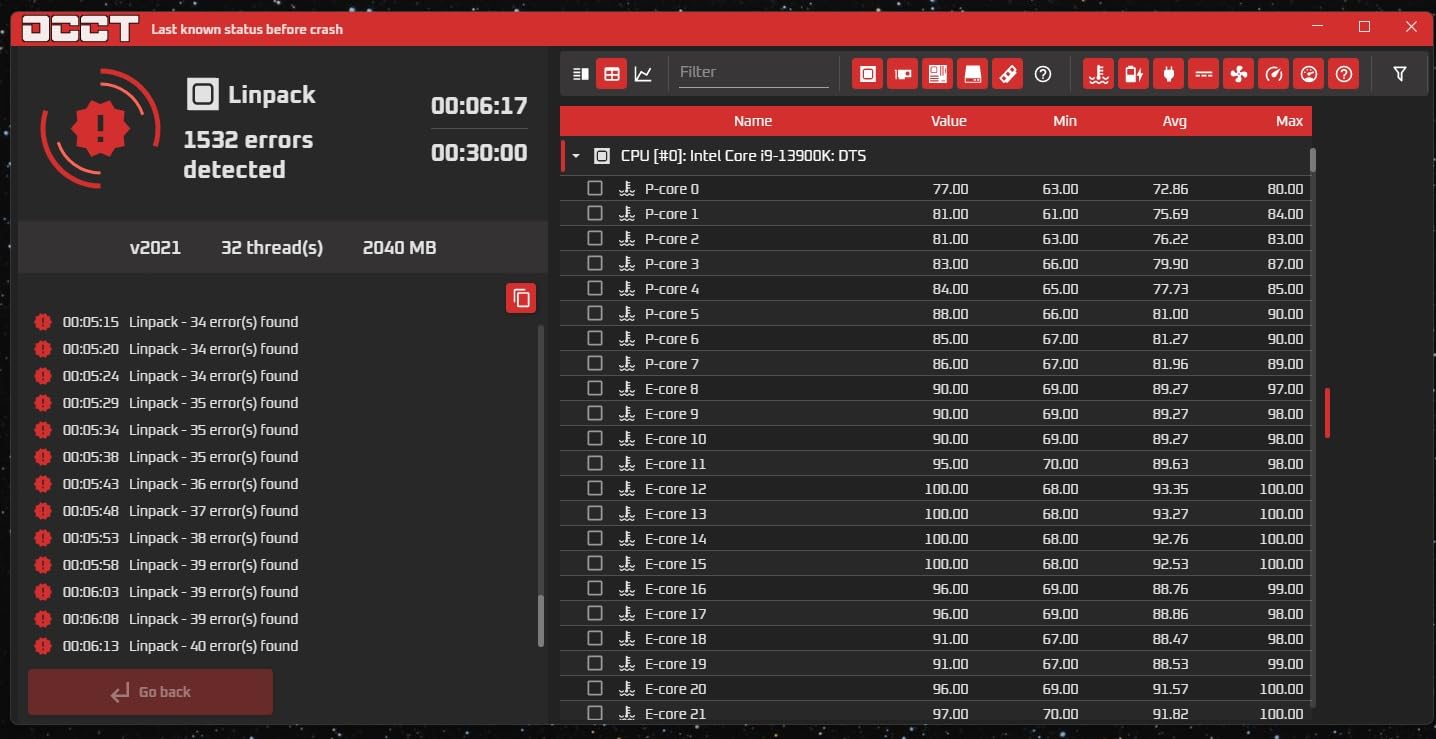The image size is (1436, 739).
Task: Sort by the Name column header
Action: click(x=753, y=121)
